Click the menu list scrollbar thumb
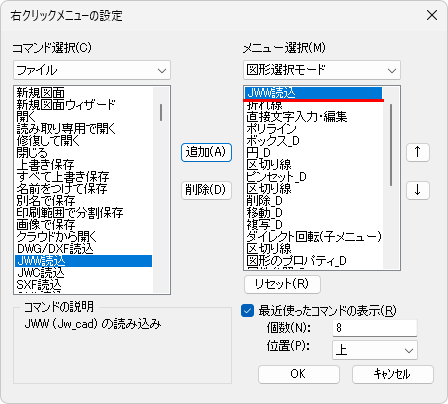Image resolution: width=448 pixels, height=404 pixels. coord(391,145)
